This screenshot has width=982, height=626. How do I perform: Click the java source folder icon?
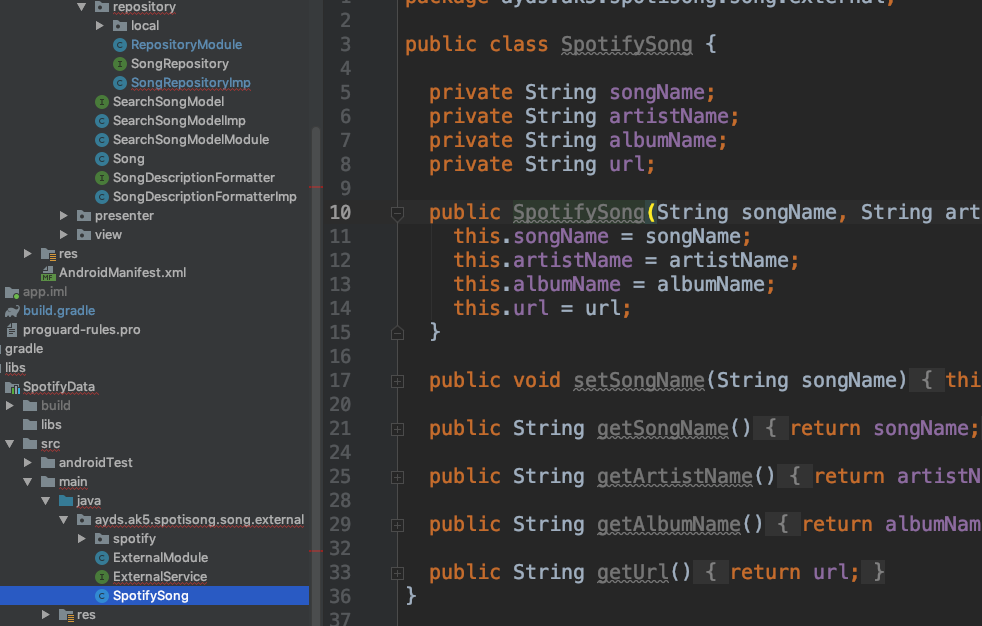point(66,501)
